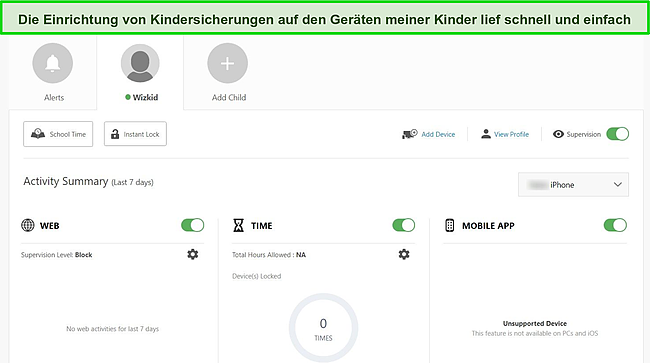Click the View Profile person icon
This screenshot has height=363, width=650.
coord(485,134)
